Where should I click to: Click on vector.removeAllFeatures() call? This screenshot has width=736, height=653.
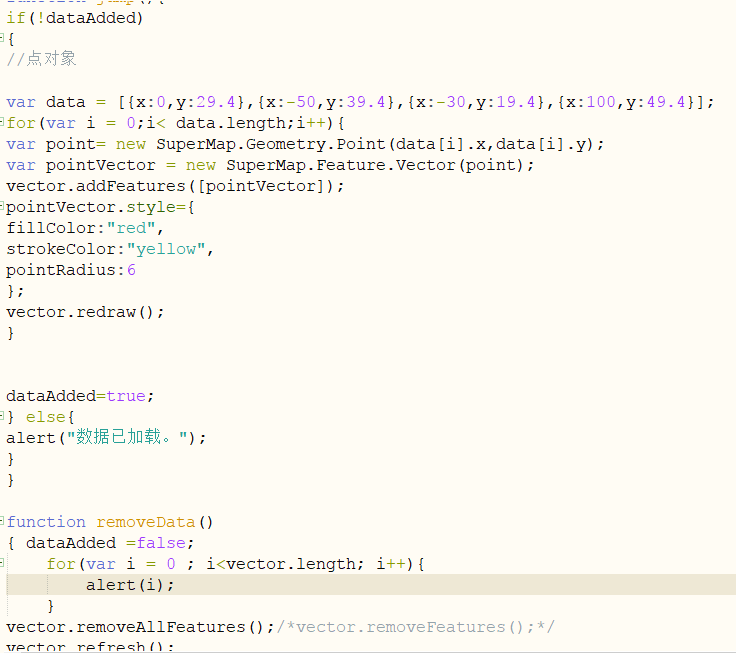pyautogui.click(x=140, y=627)
